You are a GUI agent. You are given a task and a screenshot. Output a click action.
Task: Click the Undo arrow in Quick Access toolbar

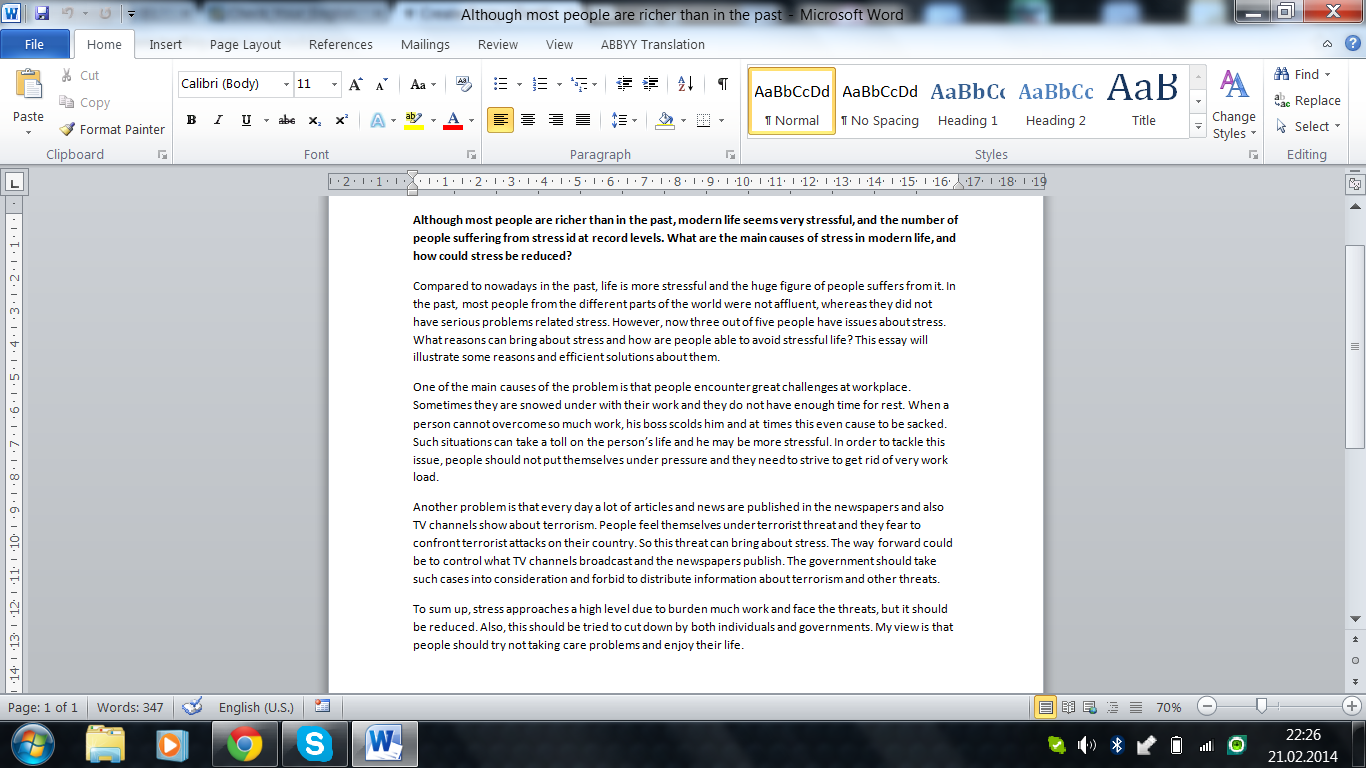pyautogui.click(x=68, y=14)
